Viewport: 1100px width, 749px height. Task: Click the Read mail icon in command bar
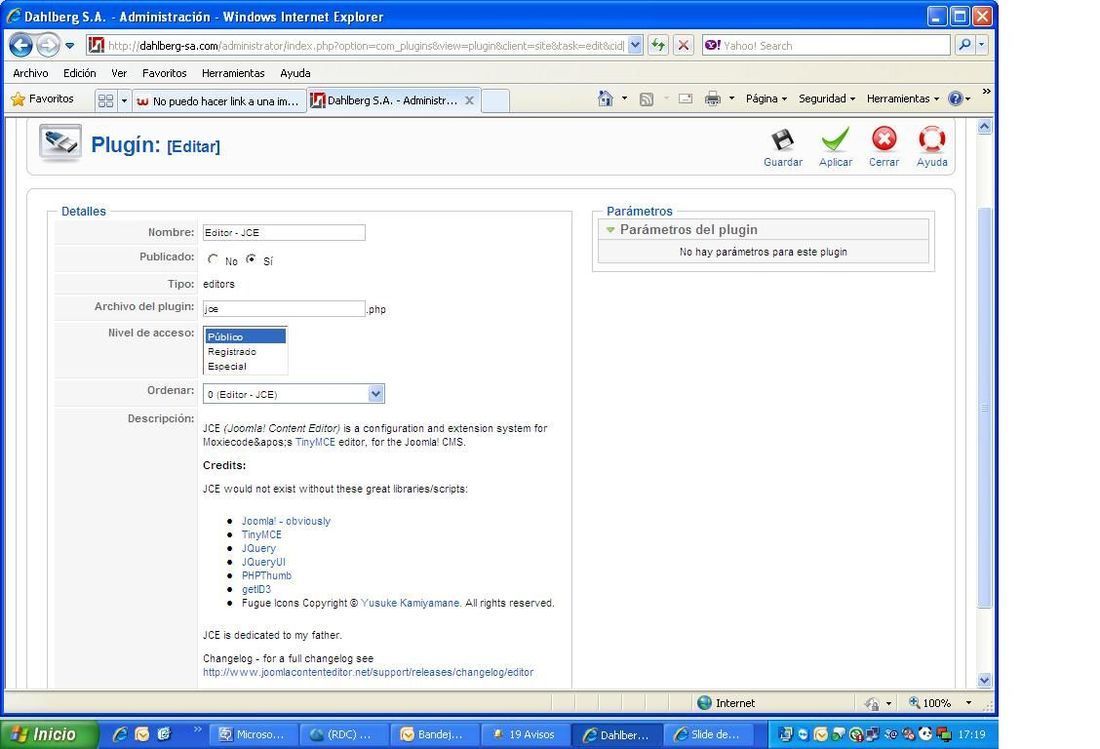coord(685,99)
